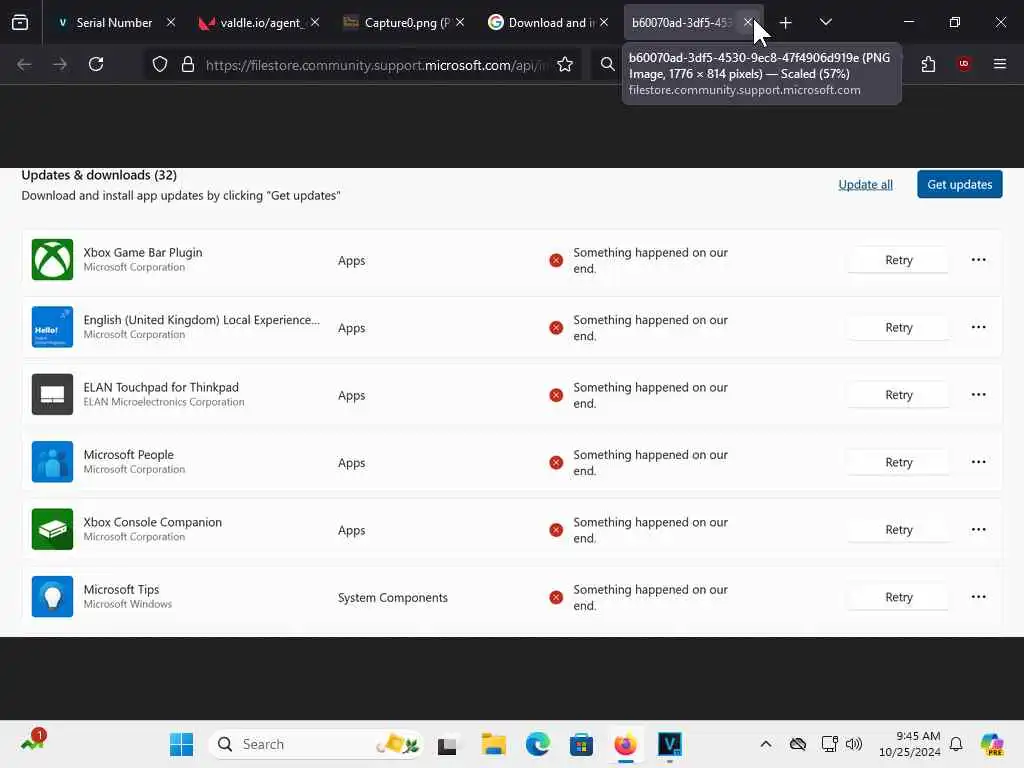Open the volume speaker tray icon
This screenshot has width=1024, height=768.
tap(854, 744)
